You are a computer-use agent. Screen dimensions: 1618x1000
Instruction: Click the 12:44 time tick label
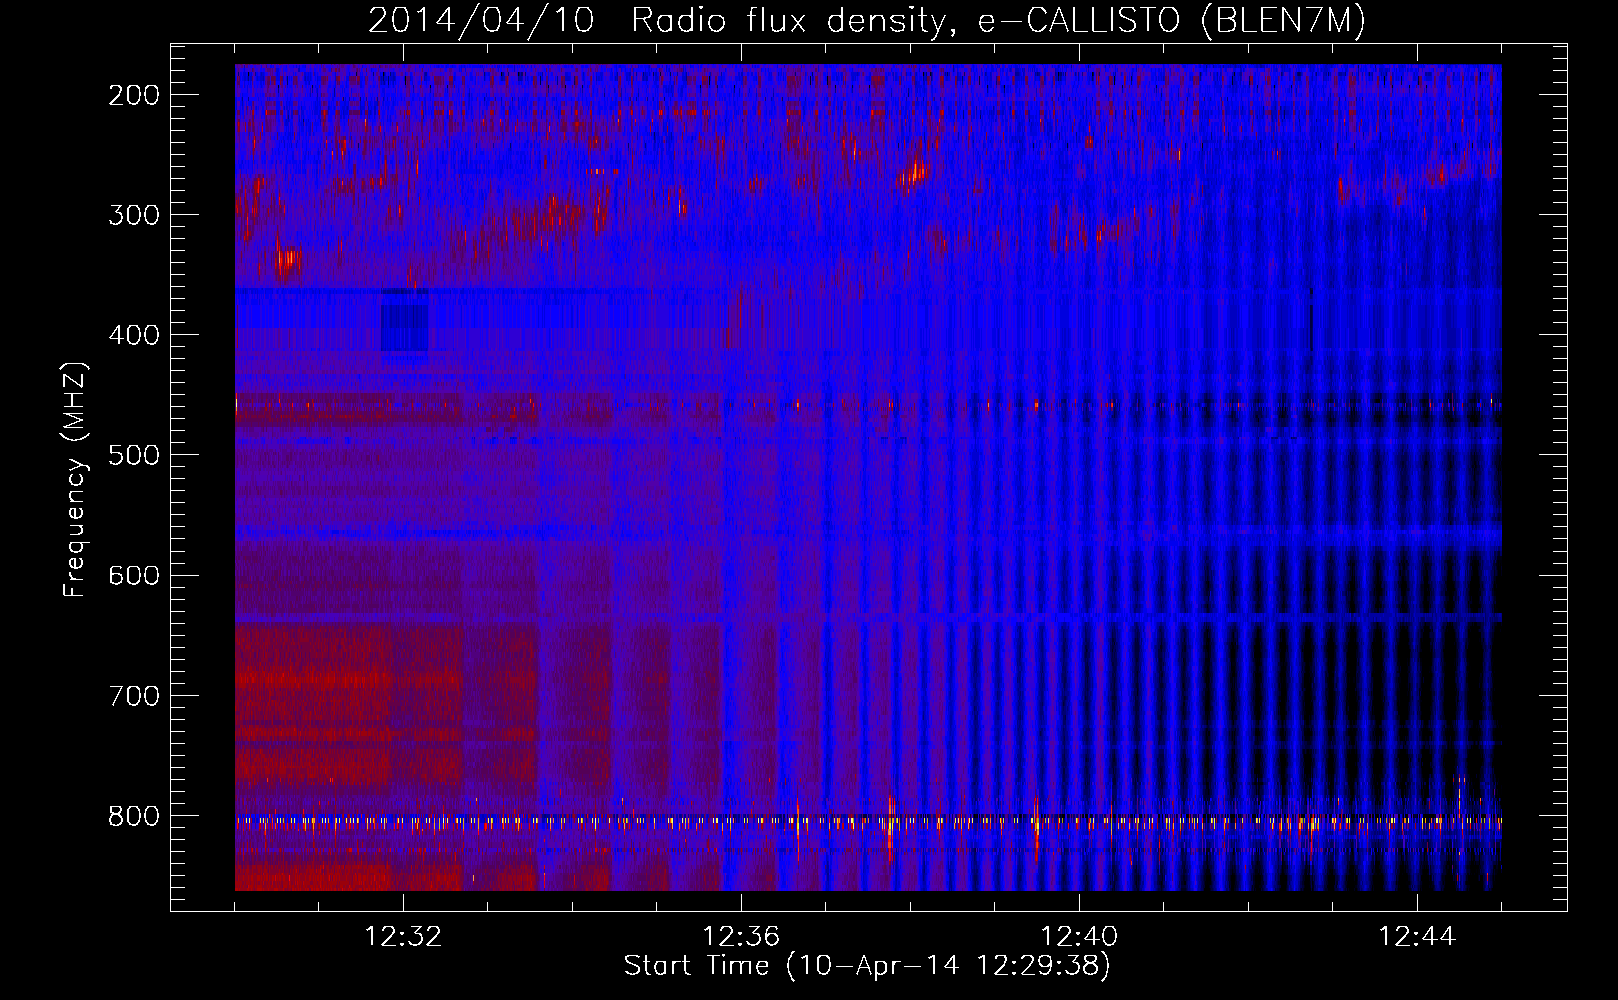click(1417, 937)
